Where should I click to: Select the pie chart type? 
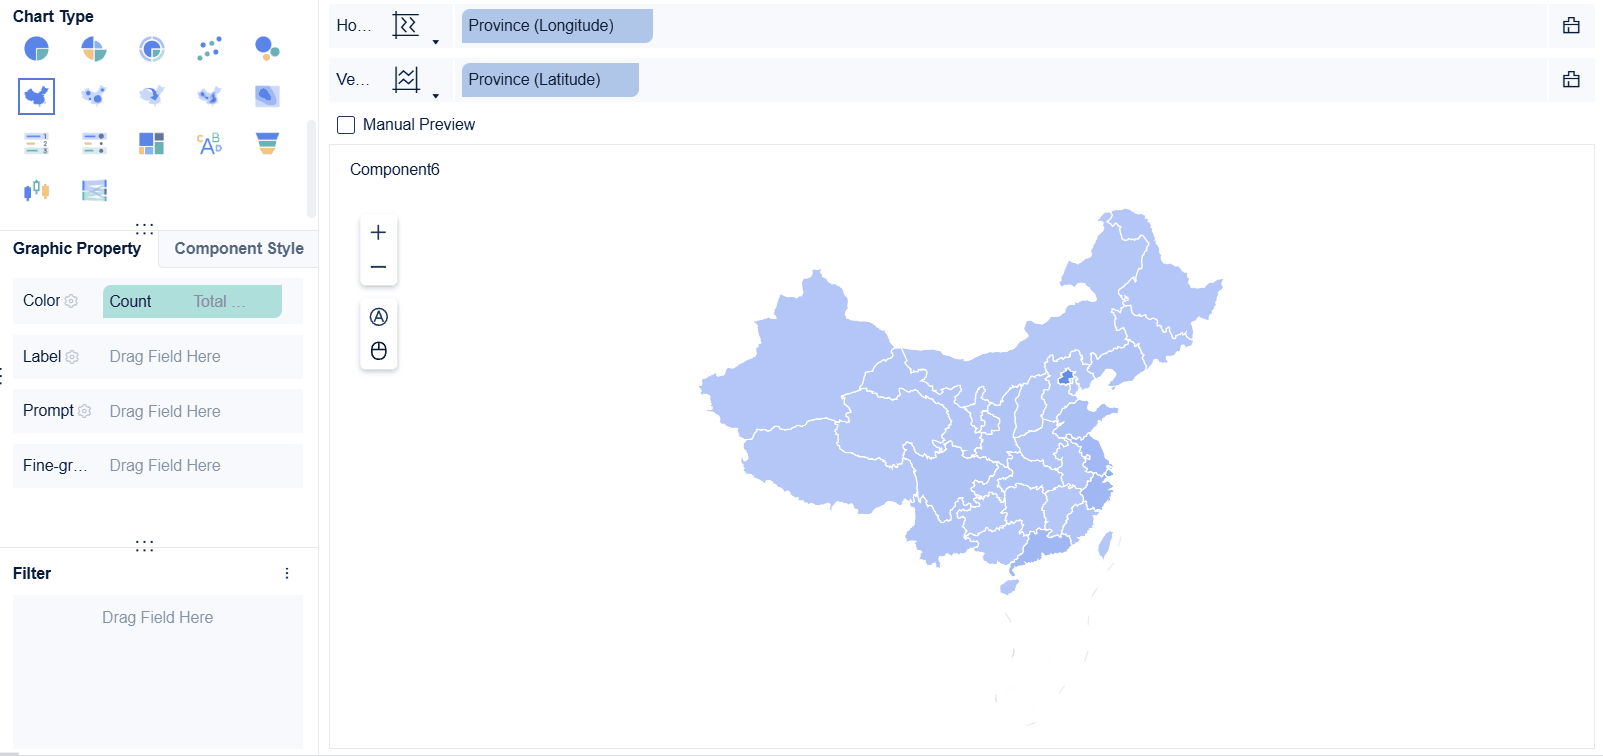(x=37, y=49)
